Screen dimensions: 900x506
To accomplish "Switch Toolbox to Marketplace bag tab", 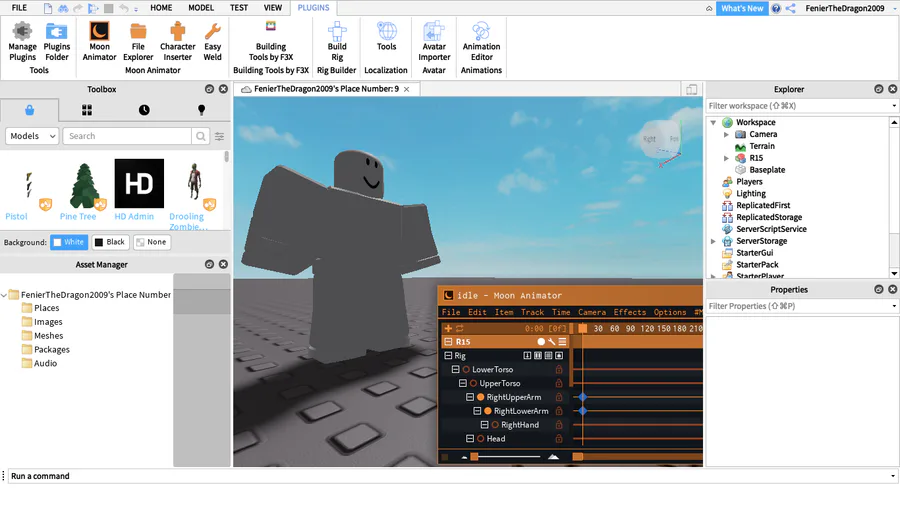I will [29, 110].
